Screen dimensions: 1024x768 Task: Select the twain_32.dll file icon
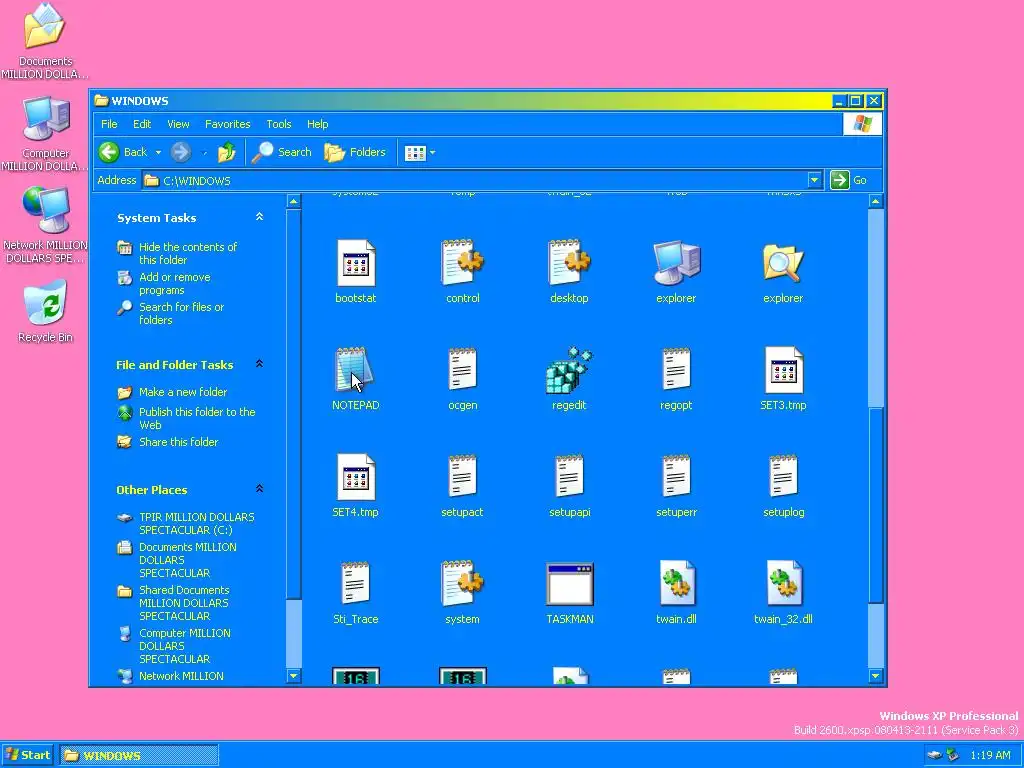coord(784,584)
